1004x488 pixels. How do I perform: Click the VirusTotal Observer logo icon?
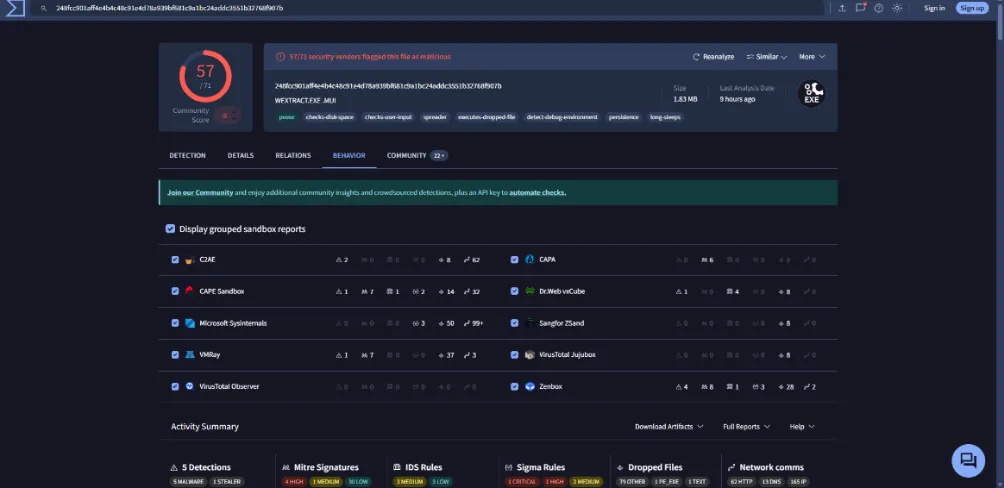click(190, 387)
